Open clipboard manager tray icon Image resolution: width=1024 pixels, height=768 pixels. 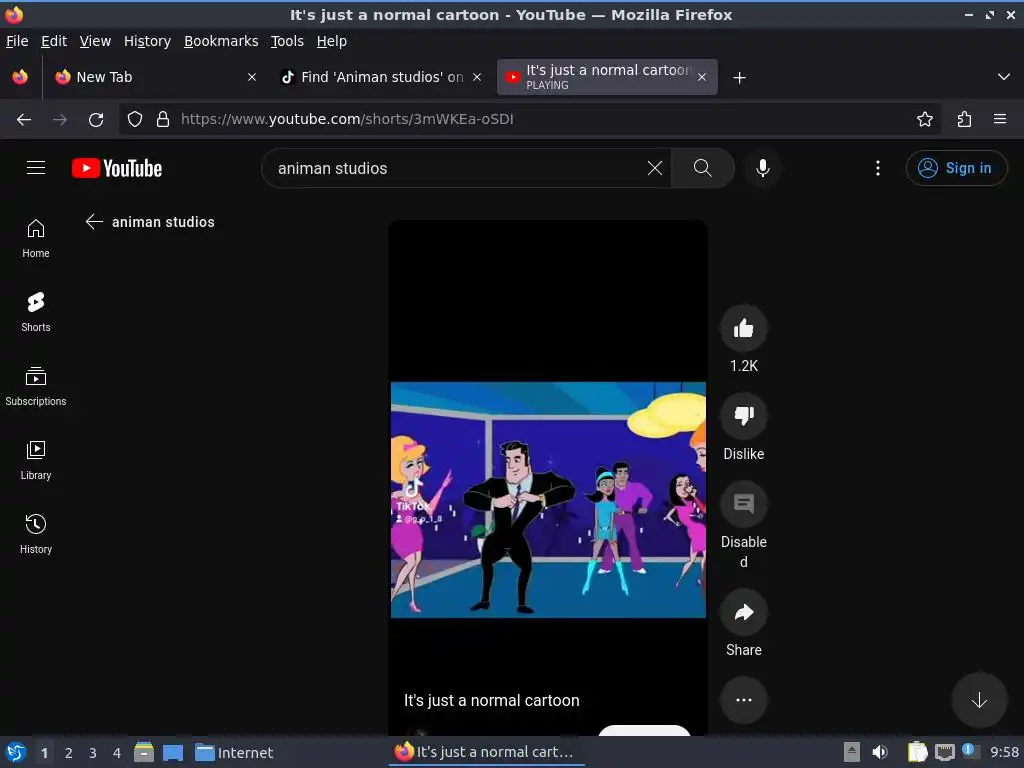[x=917, y=752]
